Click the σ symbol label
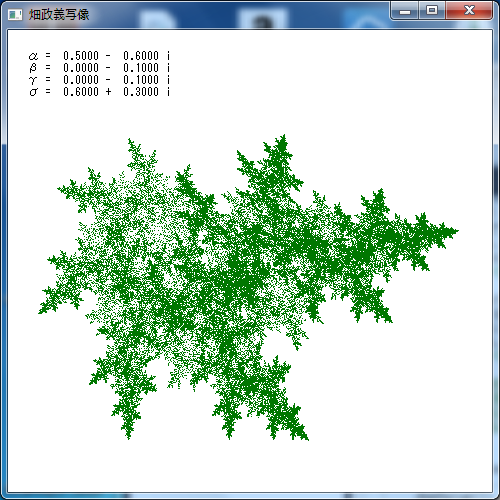The height and width of the screenshot is (500, 500). (x=33, y=92)
